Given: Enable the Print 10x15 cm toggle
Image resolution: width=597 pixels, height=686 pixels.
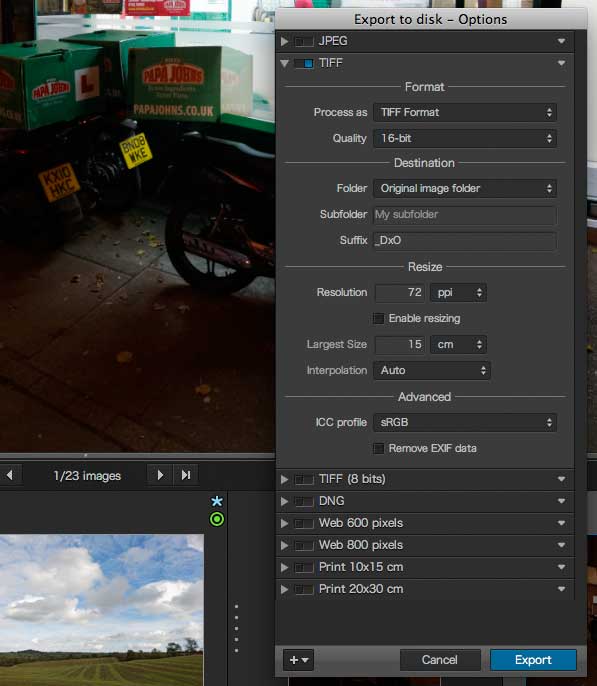Looking at the screenshot, I should click(x=304, y=567).
